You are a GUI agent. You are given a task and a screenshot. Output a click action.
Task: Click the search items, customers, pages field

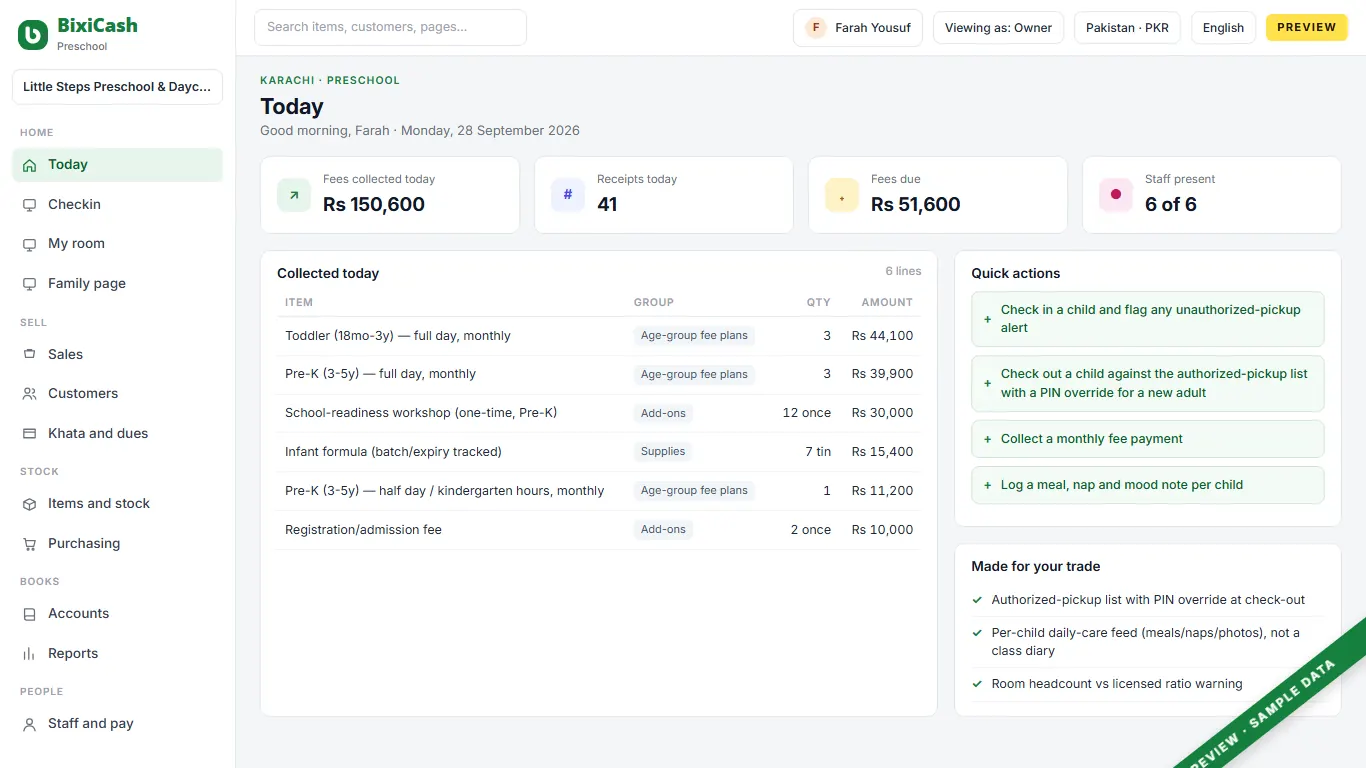(390, 28)
